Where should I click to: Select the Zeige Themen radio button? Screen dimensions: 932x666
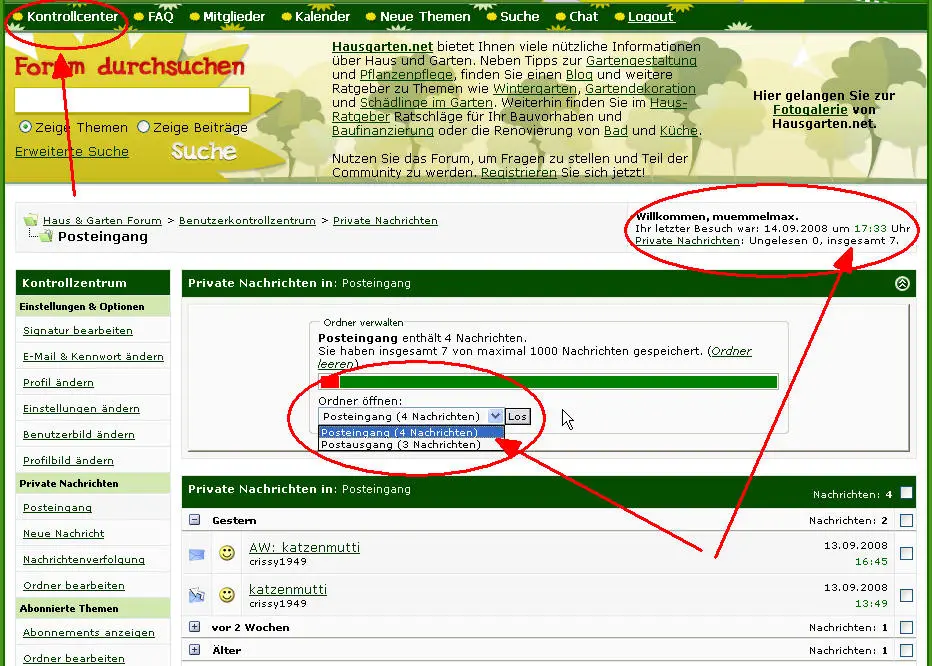tap(25, 127)
